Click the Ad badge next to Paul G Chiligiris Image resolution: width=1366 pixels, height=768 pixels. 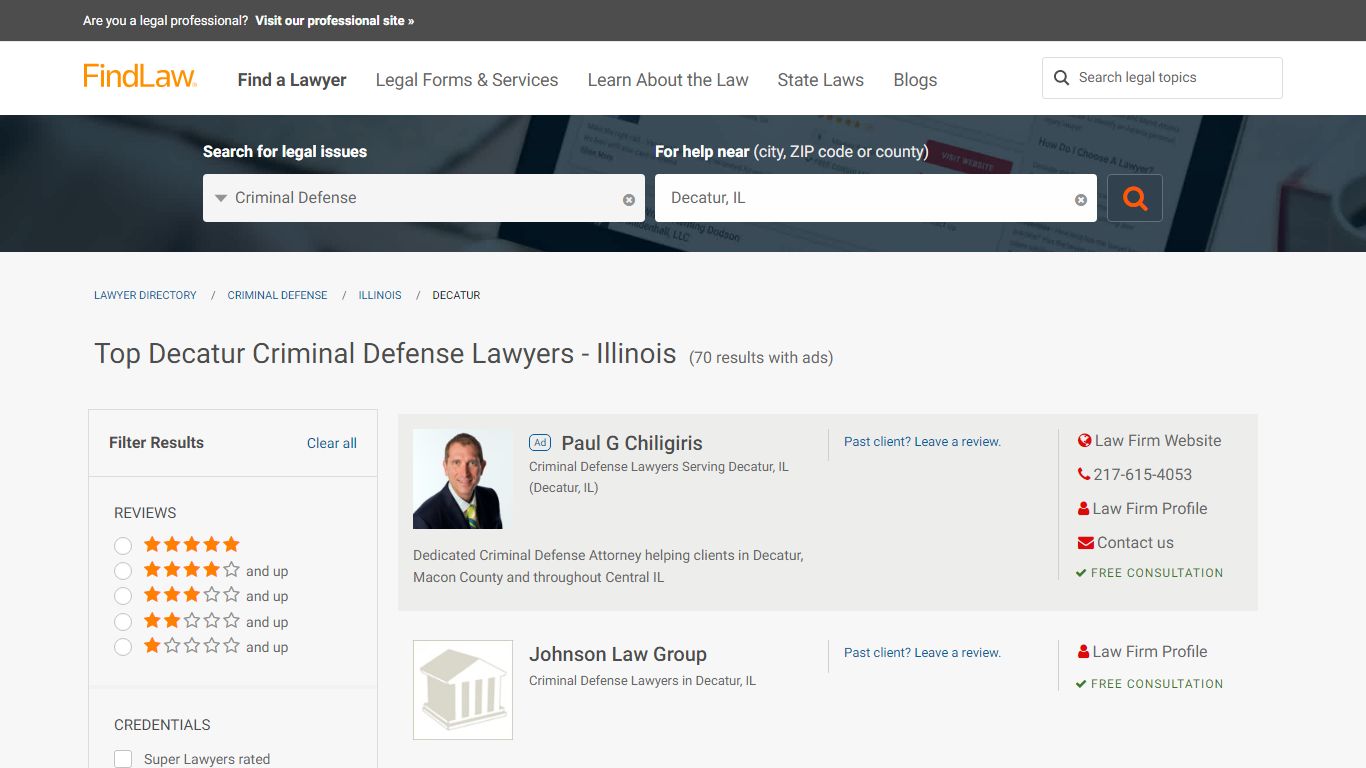pyautogui.click(x=540, y=443)
